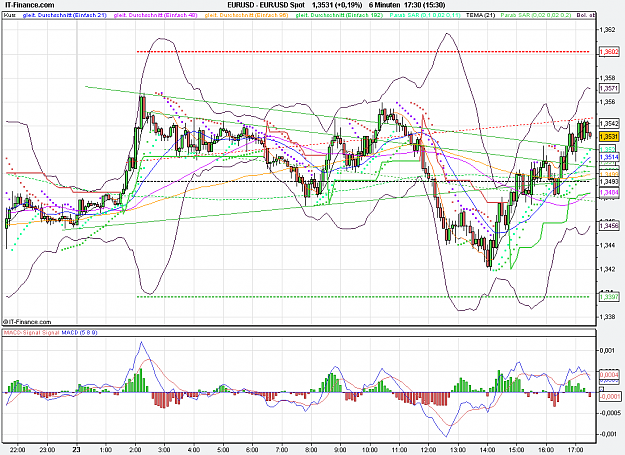The height and width of the screenshot is (455, 625).
Task: Click the magenta 1,3484 price tag
Action: tap(609, 192)
